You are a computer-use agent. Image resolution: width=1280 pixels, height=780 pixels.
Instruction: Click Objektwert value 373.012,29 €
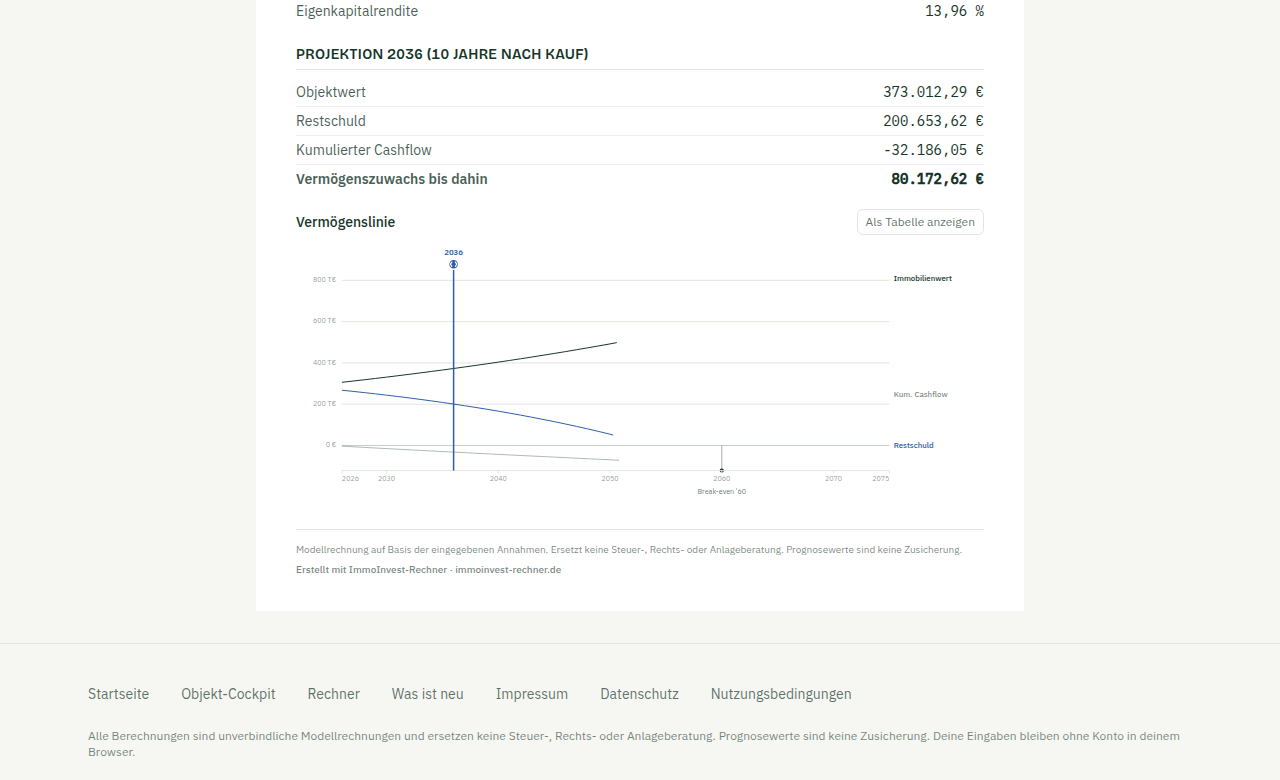point(933,92)
